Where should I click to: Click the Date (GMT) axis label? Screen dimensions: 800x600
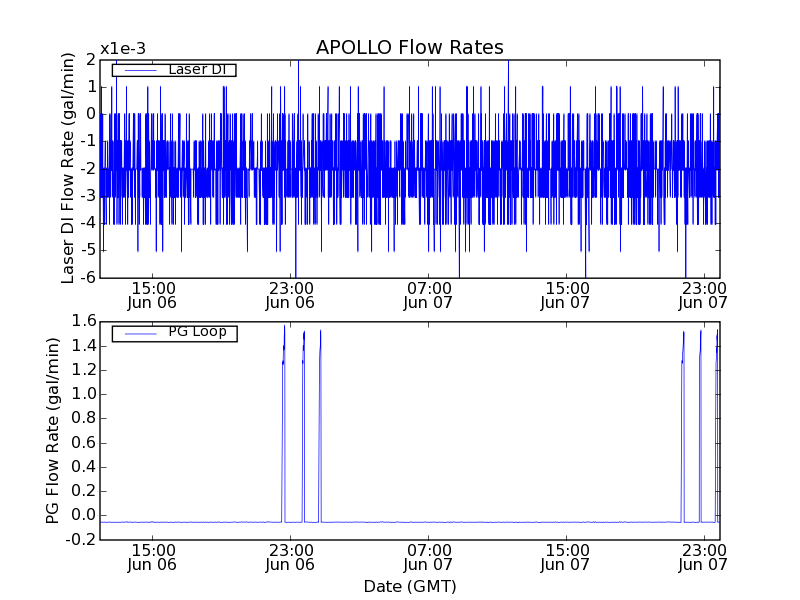(410, 586)
